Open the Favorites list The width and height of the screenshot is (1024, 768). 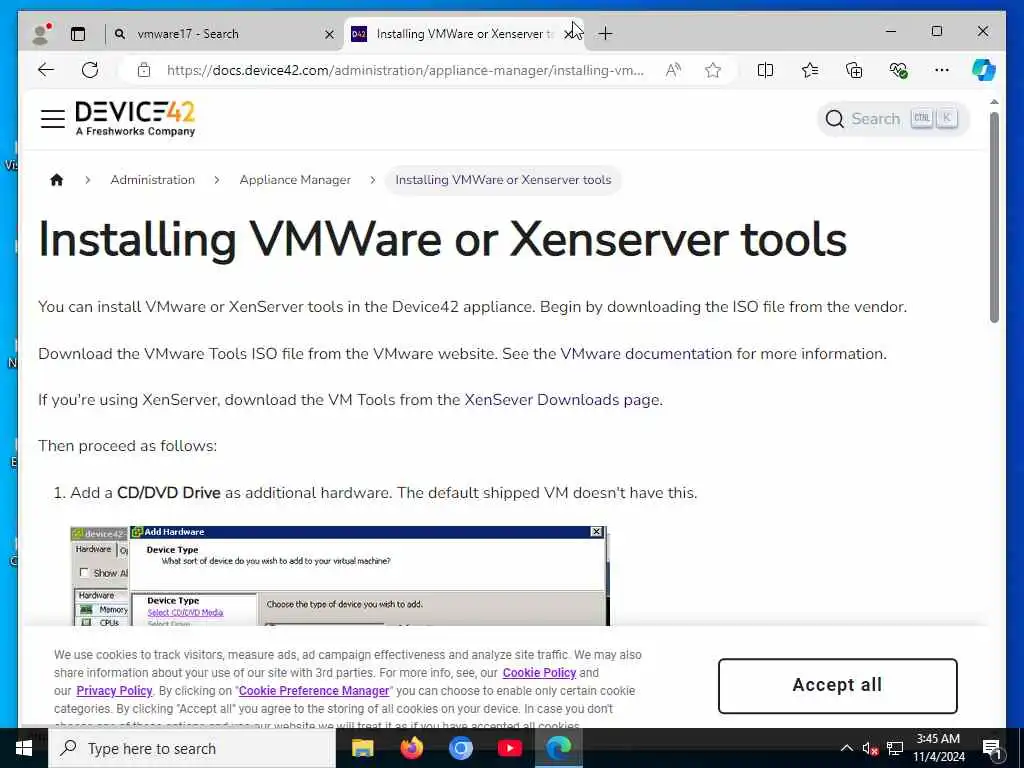pyautogui.click(x=810, y=70)
